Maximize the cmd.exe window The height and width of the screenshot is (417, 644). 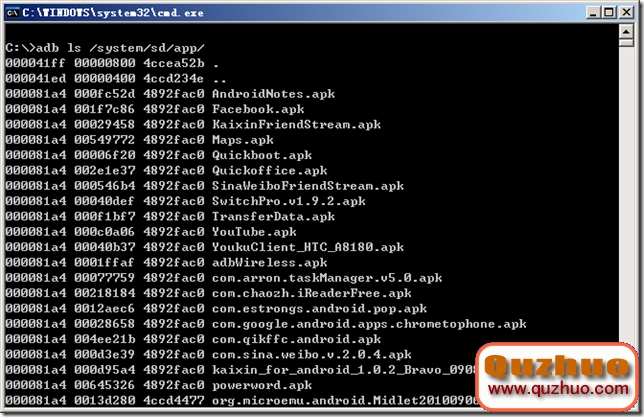(x=610, y=13)
